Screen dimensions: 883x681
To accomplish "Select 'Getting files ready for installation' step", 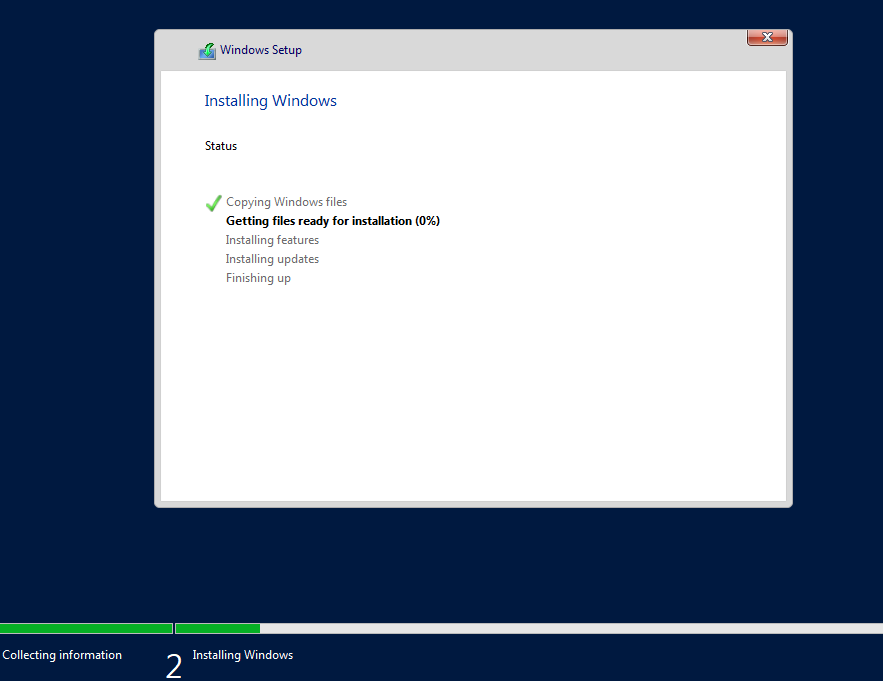I will (x=332, y=221).
